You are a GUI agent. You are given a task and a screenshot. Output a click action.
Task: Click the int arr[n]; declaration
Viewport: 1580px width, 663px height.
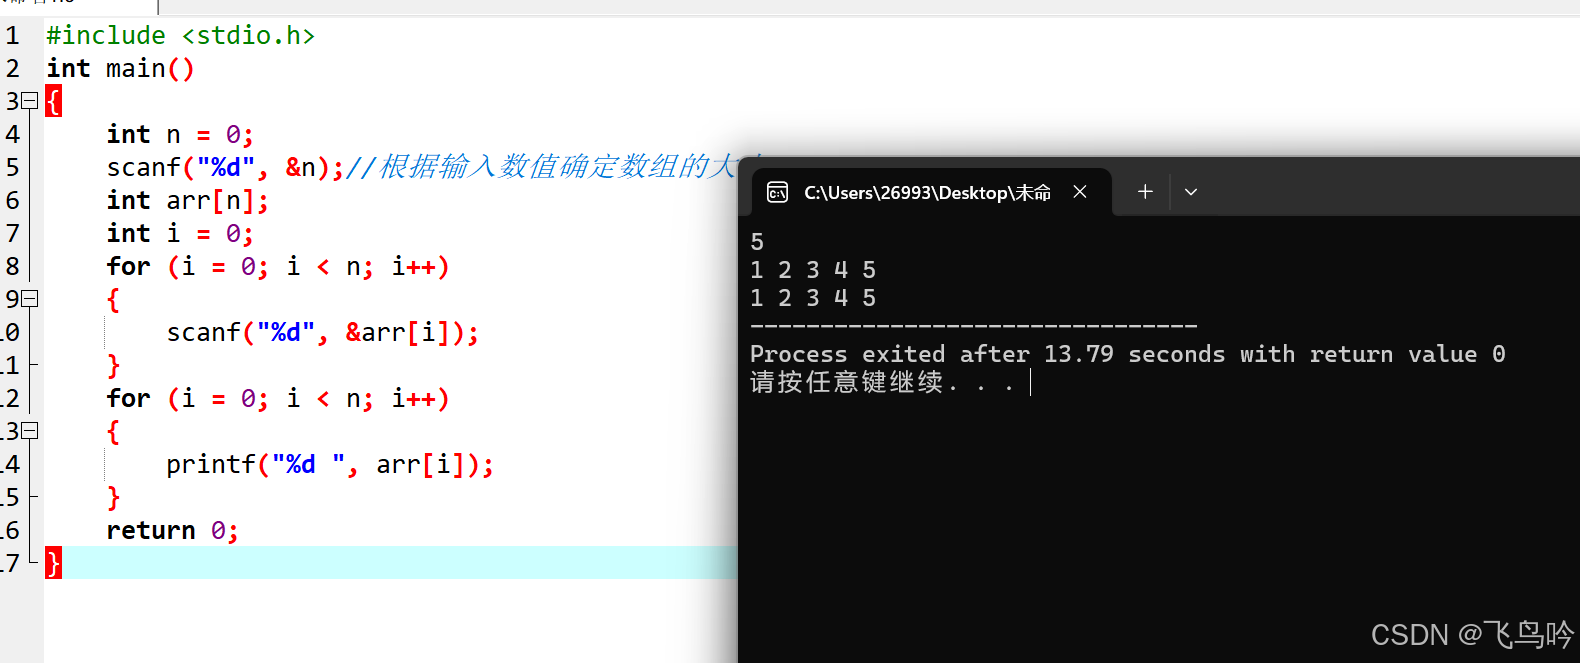(x=188, y=201)
